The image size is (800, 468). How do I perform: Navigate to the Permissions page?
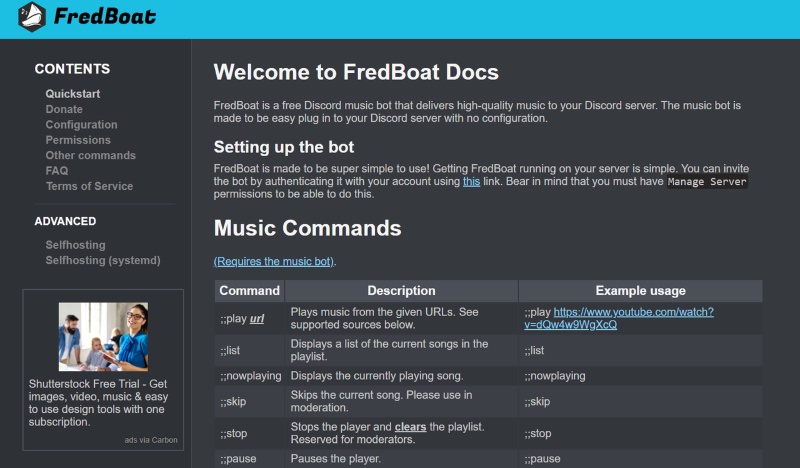point(78,140)
